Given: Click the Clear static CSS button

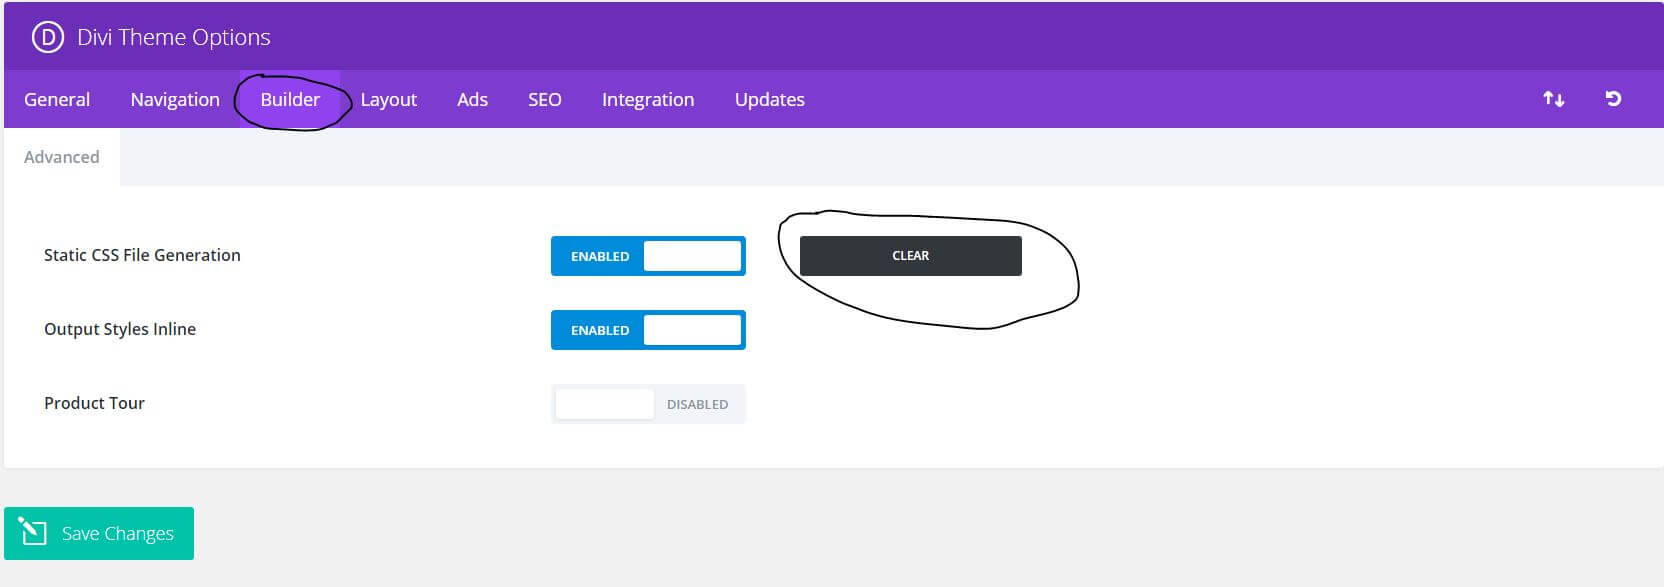Looking at the screenshot, I should tap(911, 256).
